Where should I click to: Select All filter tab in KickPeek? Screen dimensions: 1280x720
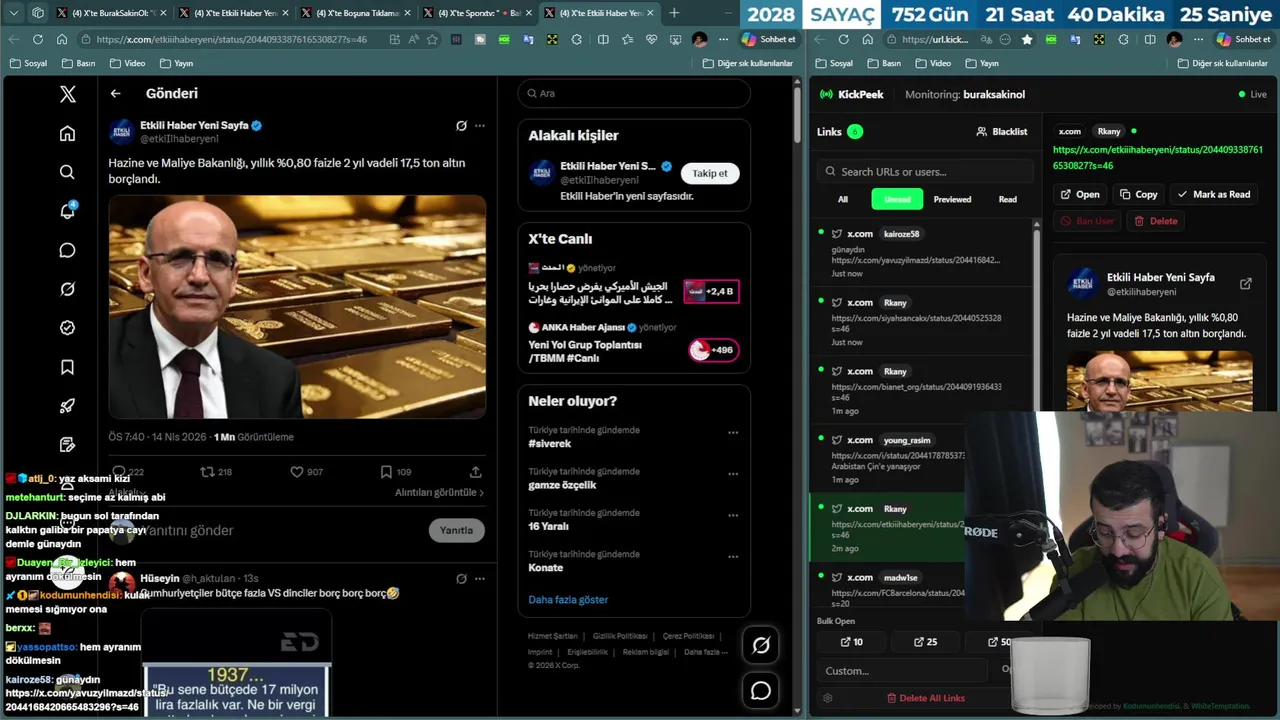pos(843,199)
